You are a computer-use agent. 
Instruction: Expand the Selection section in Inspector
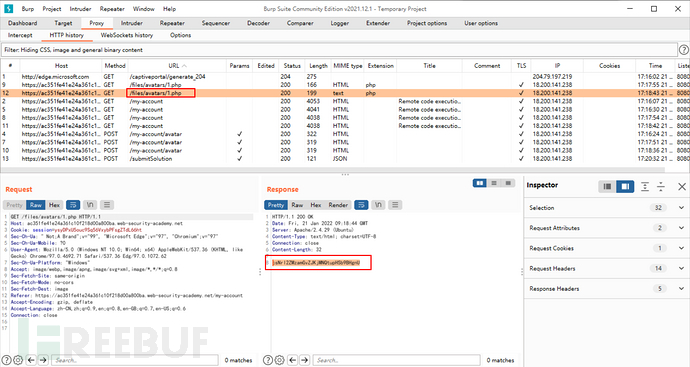[x=682, y=208]
